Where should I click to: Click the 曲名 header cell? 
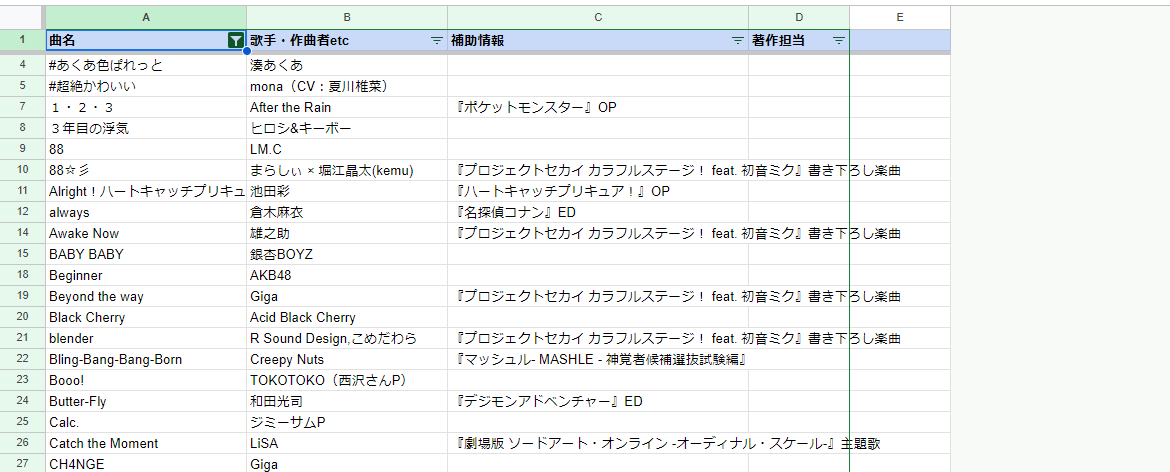(x=146, y=40)
